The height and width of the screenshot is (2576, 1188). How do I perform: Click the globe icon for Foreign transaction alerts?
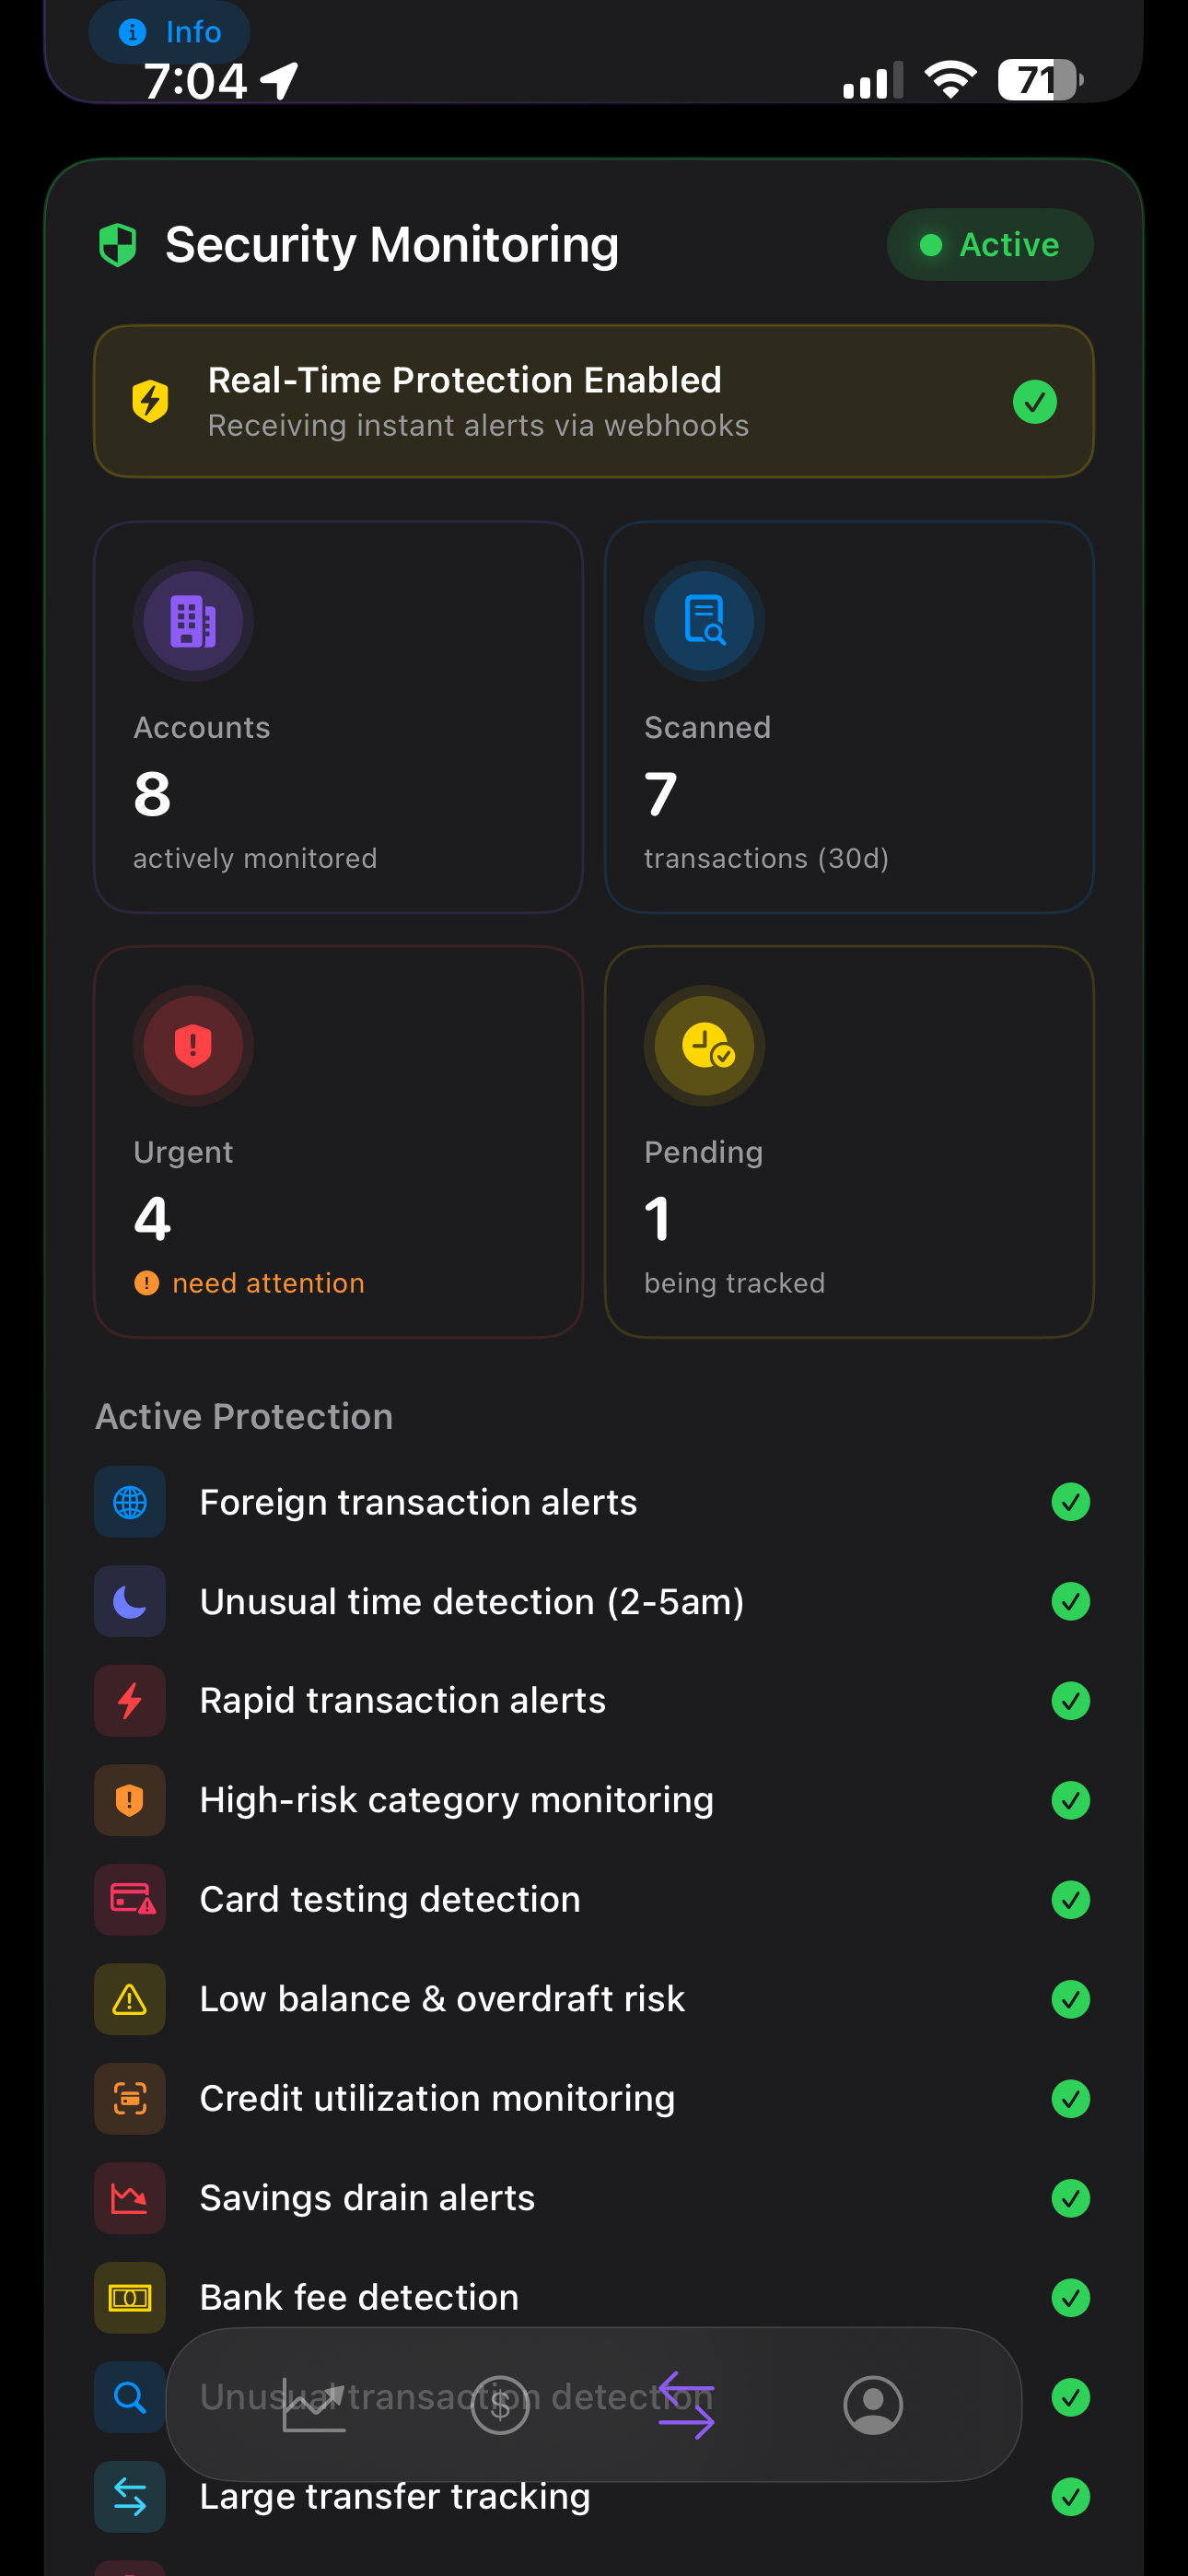(x=129, y=1501)
